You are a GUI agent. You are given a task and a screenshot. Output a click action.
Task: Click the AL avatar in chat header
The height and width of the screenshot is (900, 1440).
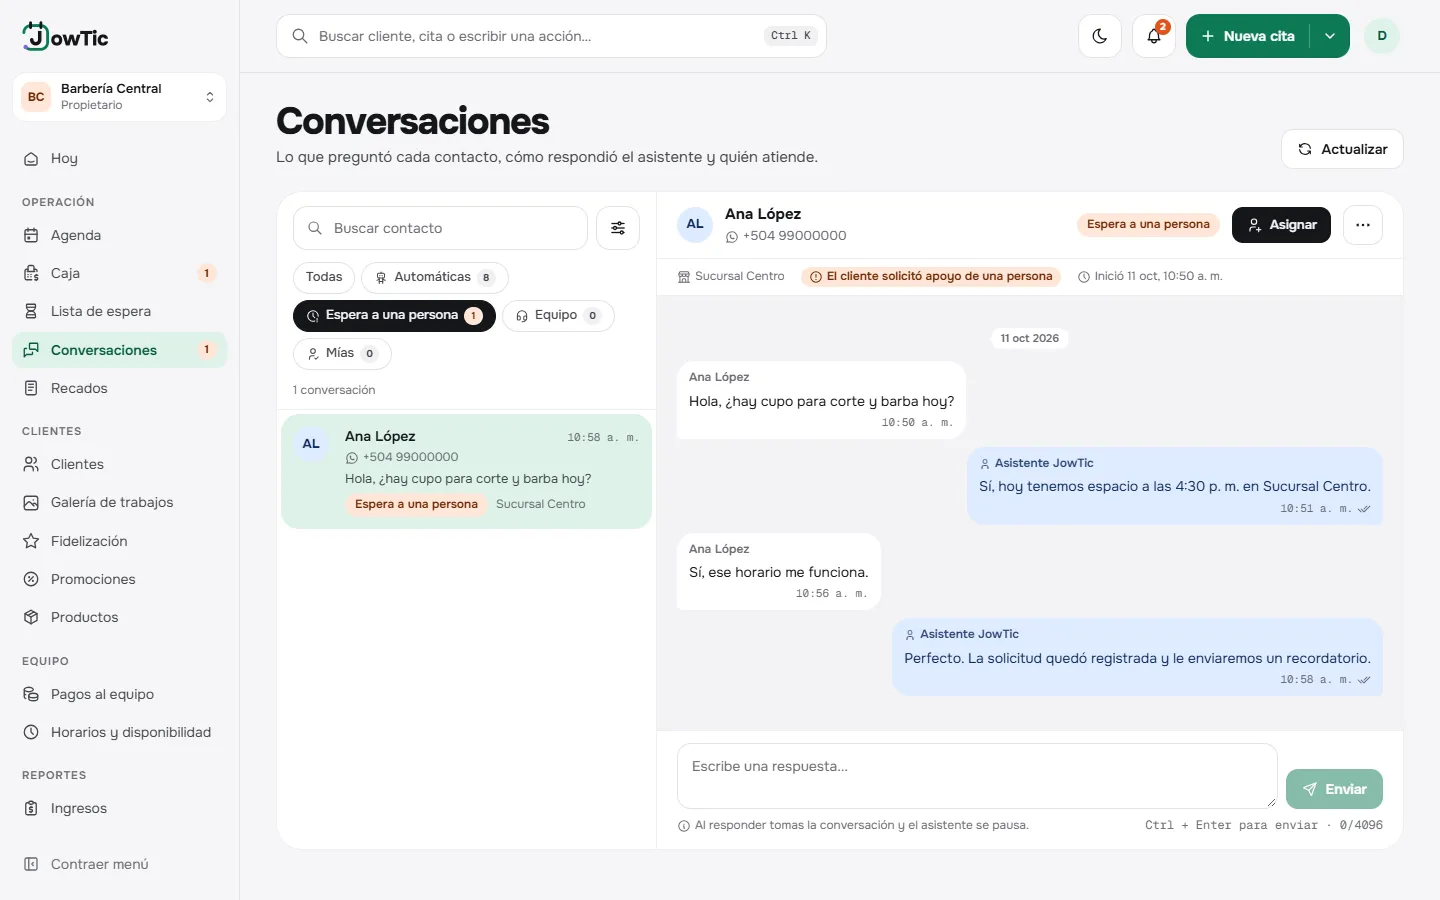(x=695, y=224)
